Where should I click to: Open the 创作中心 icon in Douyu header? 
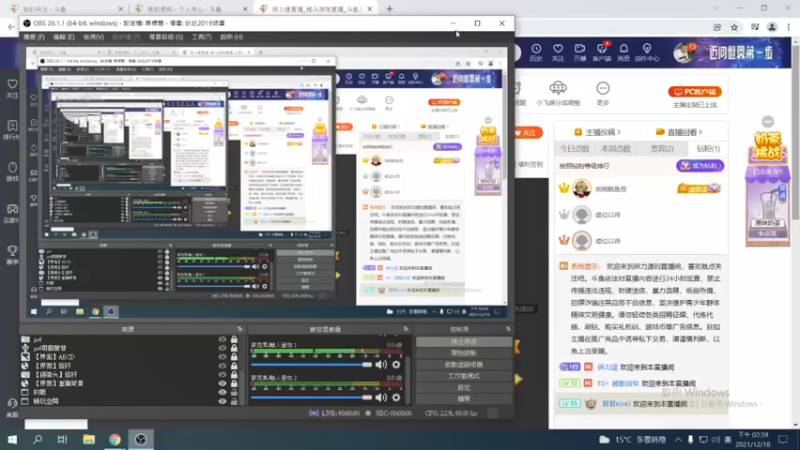[x=646, y=52]
